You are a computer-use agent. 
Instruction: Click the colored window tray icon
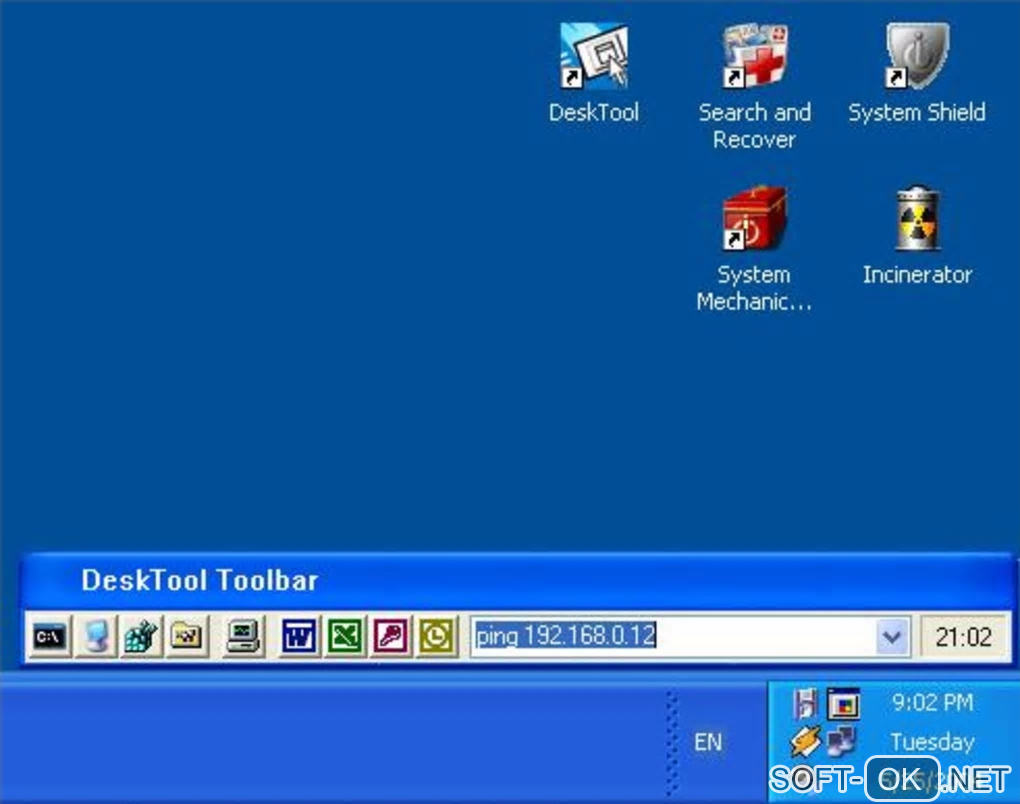(843, 704)
